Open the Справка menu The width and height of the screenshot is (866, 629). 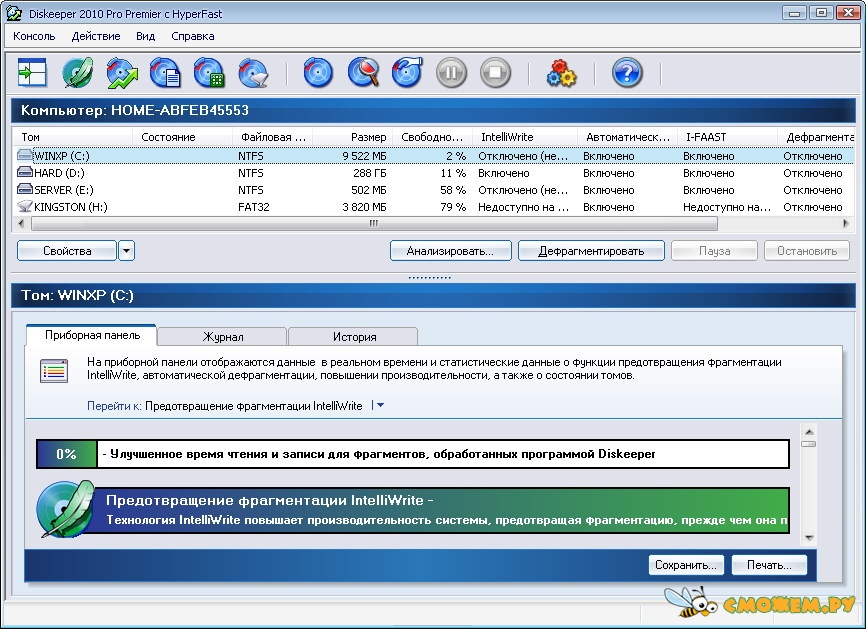tap(193, 36)
